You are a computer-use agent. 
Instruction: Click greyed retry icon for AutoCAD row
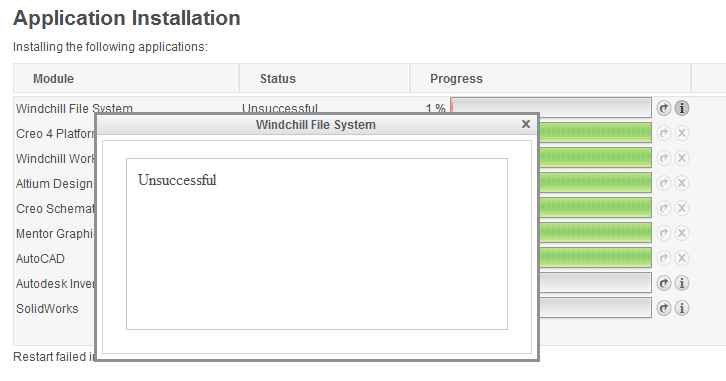tap(663, 258)
